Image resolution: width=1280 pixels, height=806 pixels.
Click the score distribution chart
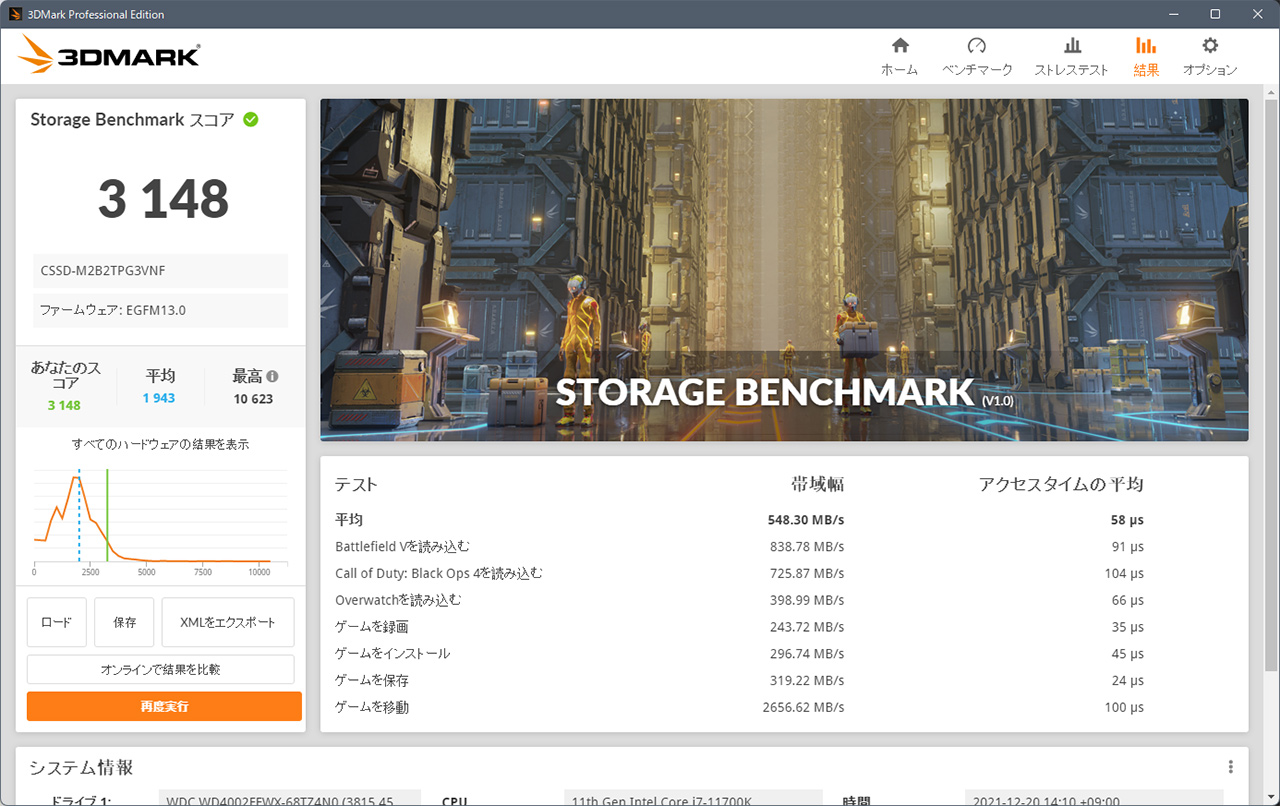pyautogui.click(x=152, y=521)
